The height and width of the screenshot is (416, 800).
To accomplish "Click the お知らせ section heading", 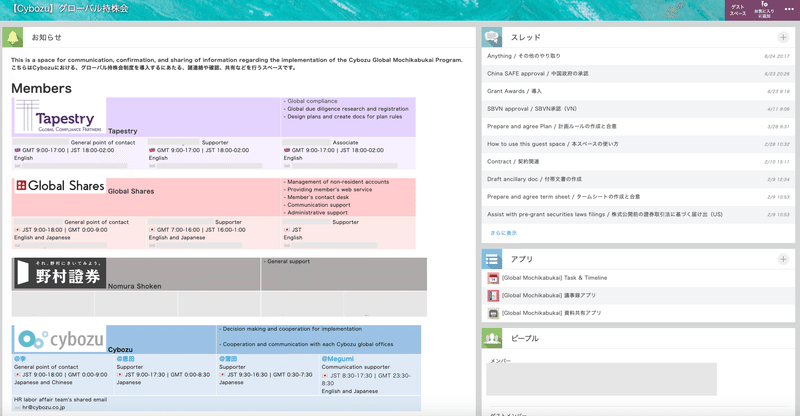I will click(x=46, y=37).
